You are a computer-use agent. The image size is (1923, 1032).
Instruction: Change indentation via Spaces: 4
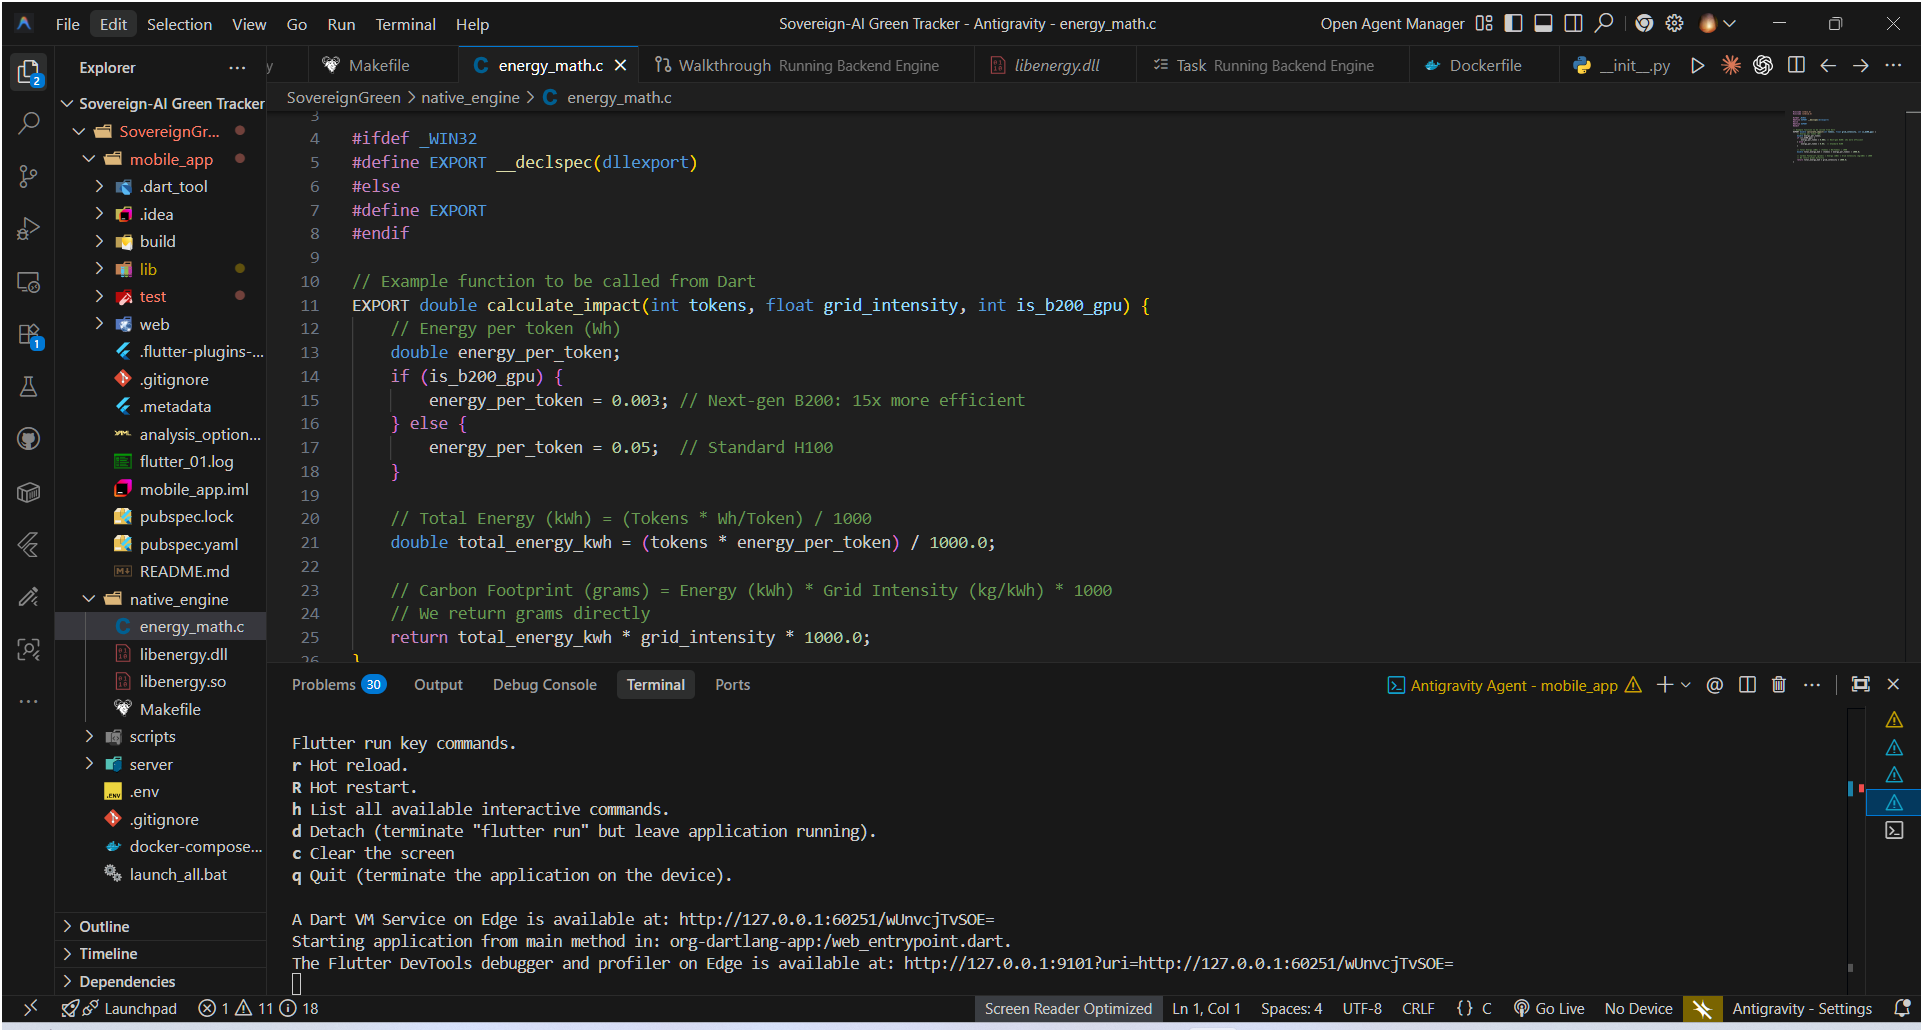(1291, 1009)
